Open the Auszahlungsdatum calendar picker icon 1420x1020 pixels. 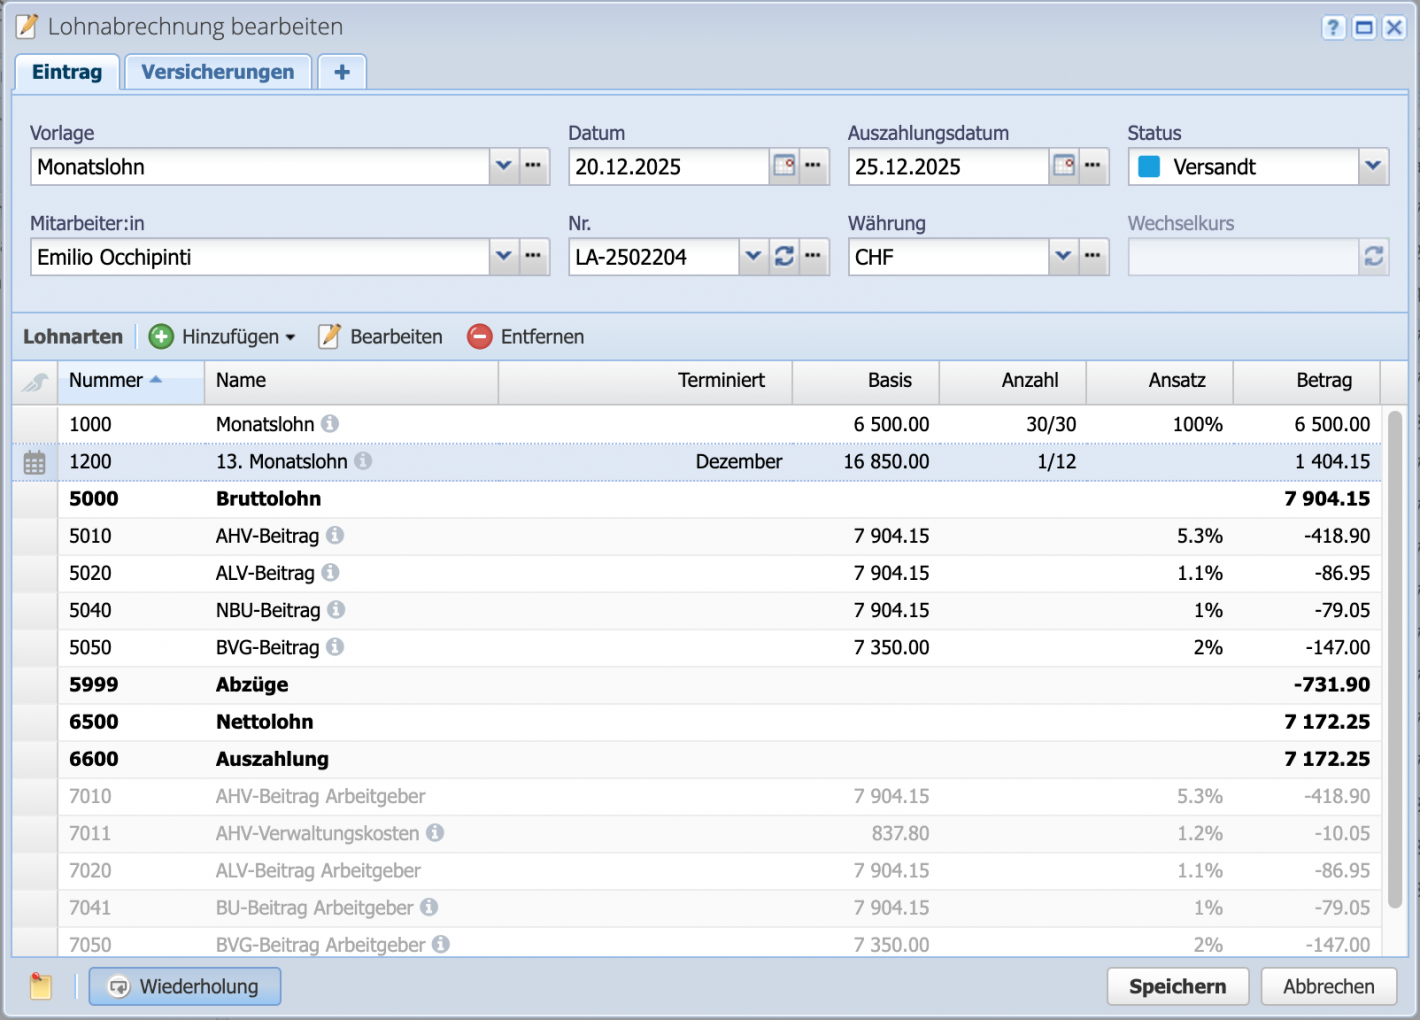coord(1063,166)
